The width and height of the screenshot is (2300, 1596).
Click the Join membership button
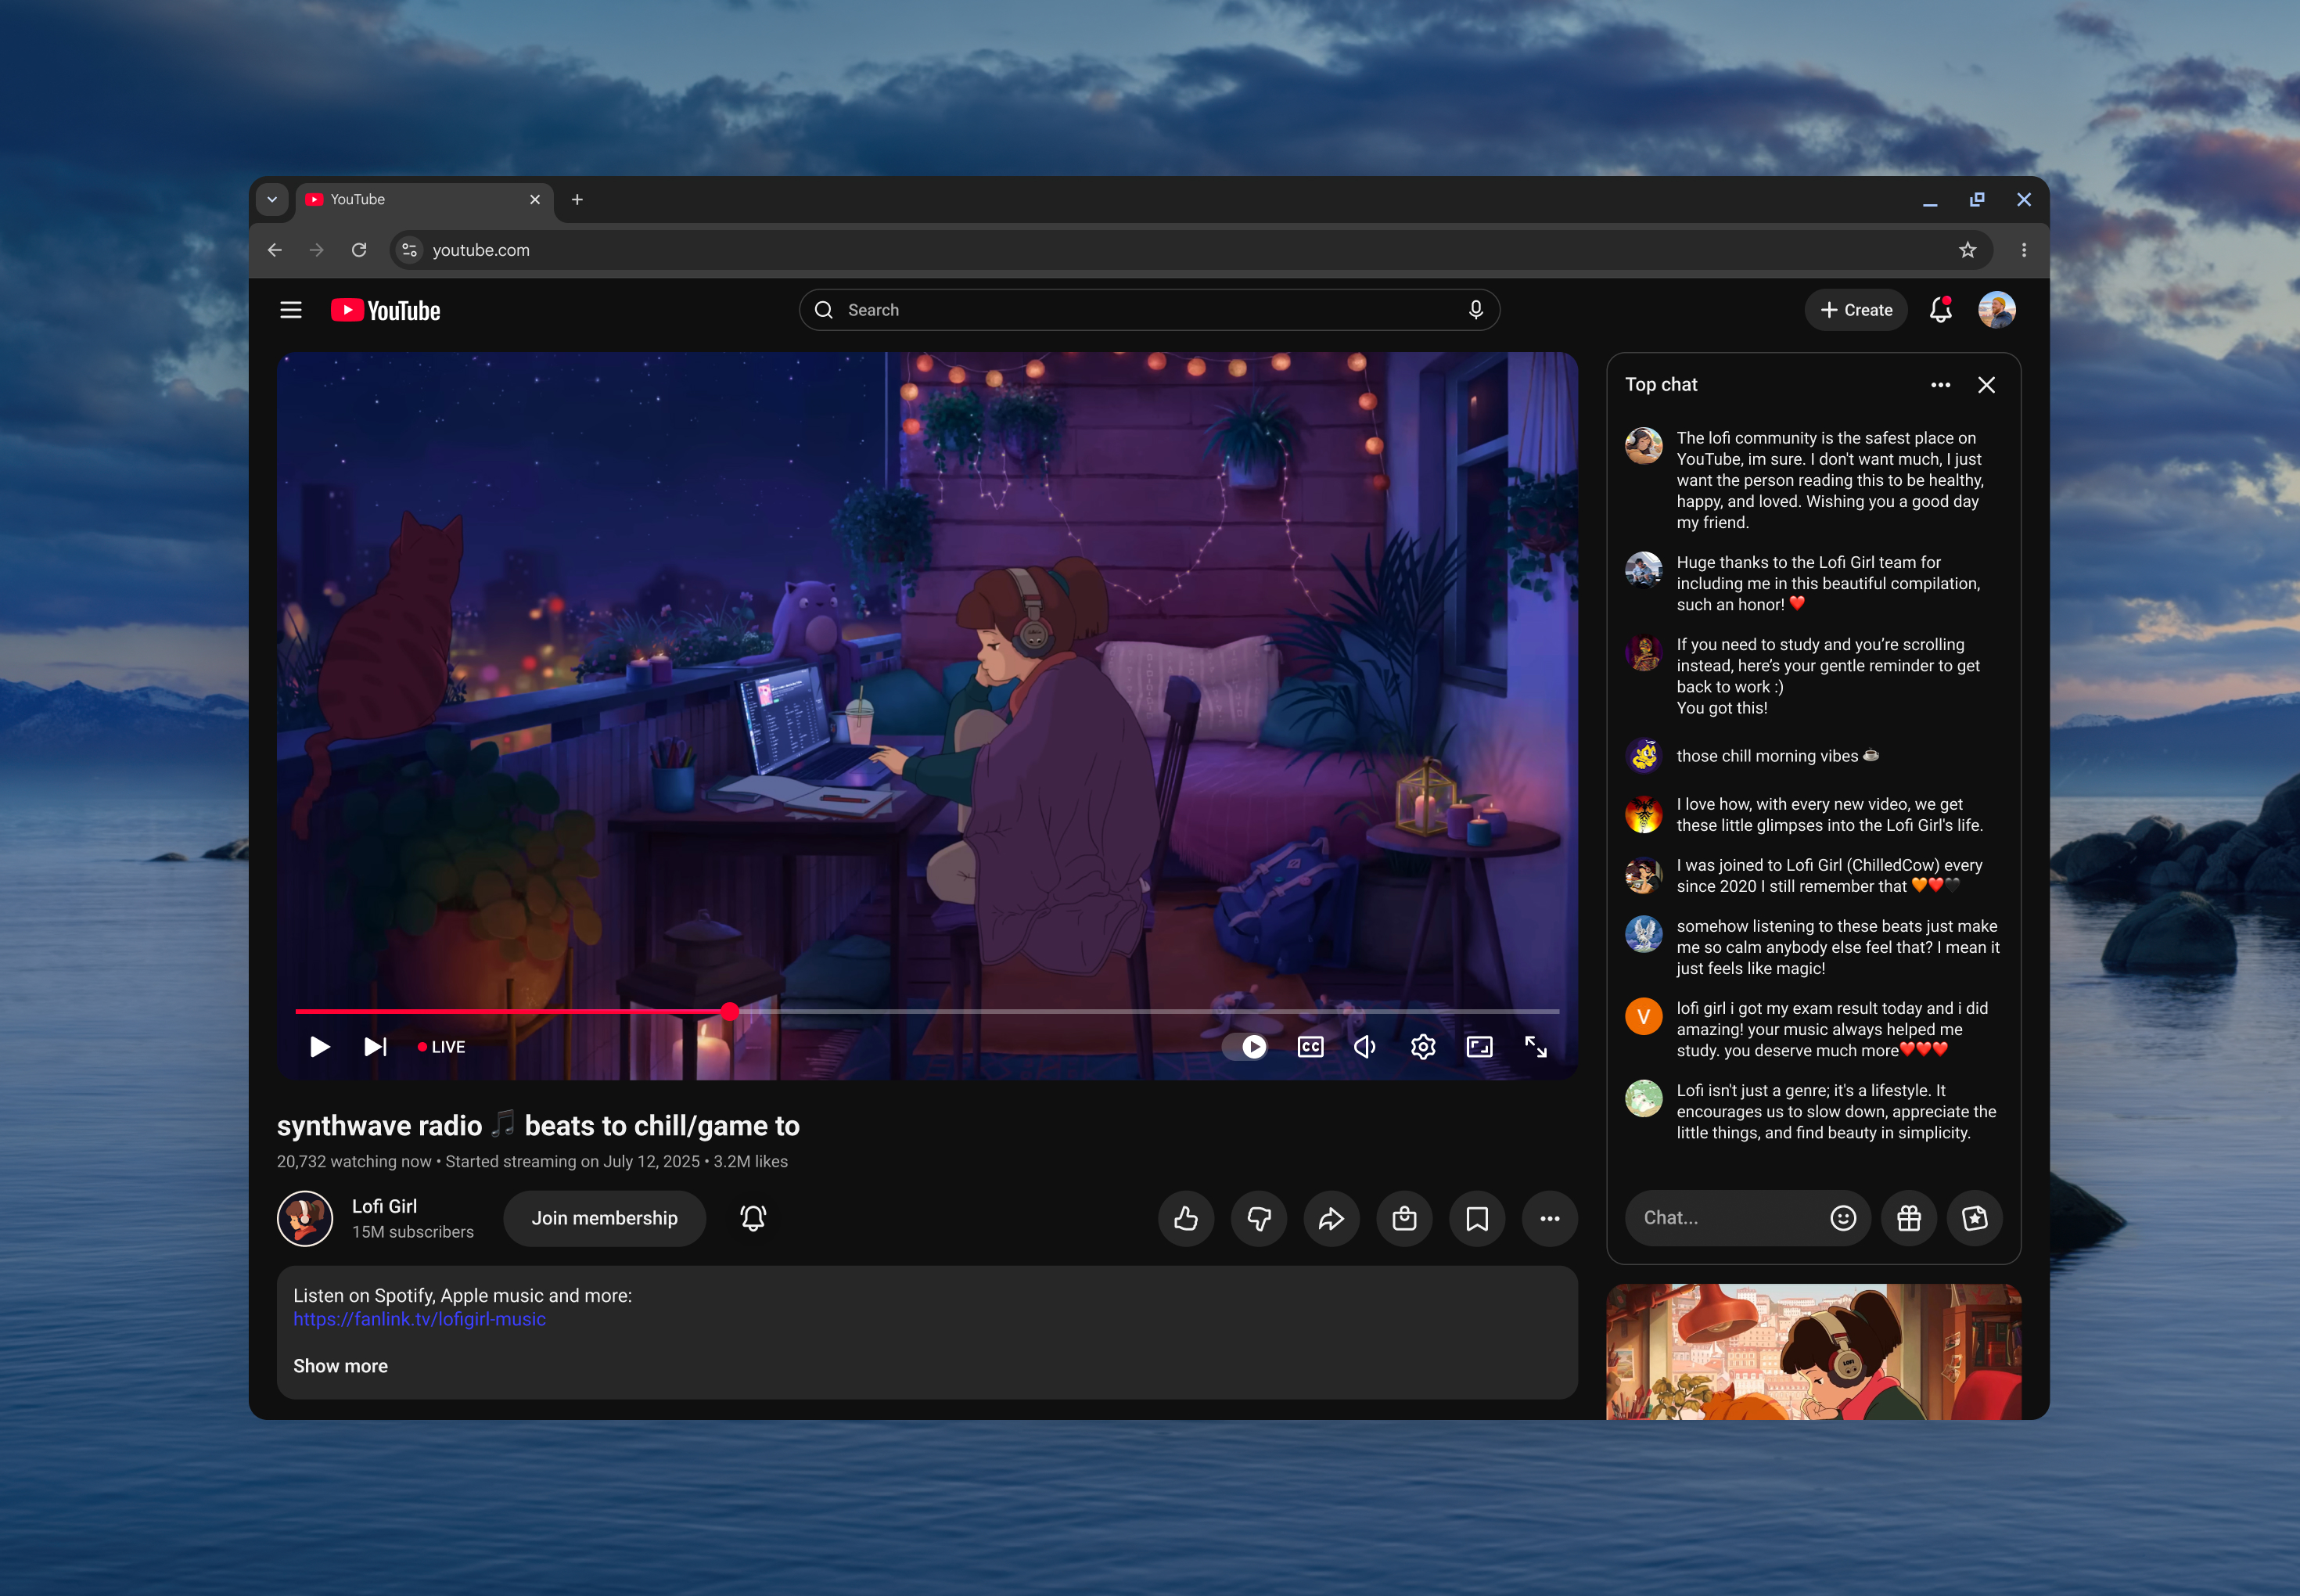tap(604, 1218)
